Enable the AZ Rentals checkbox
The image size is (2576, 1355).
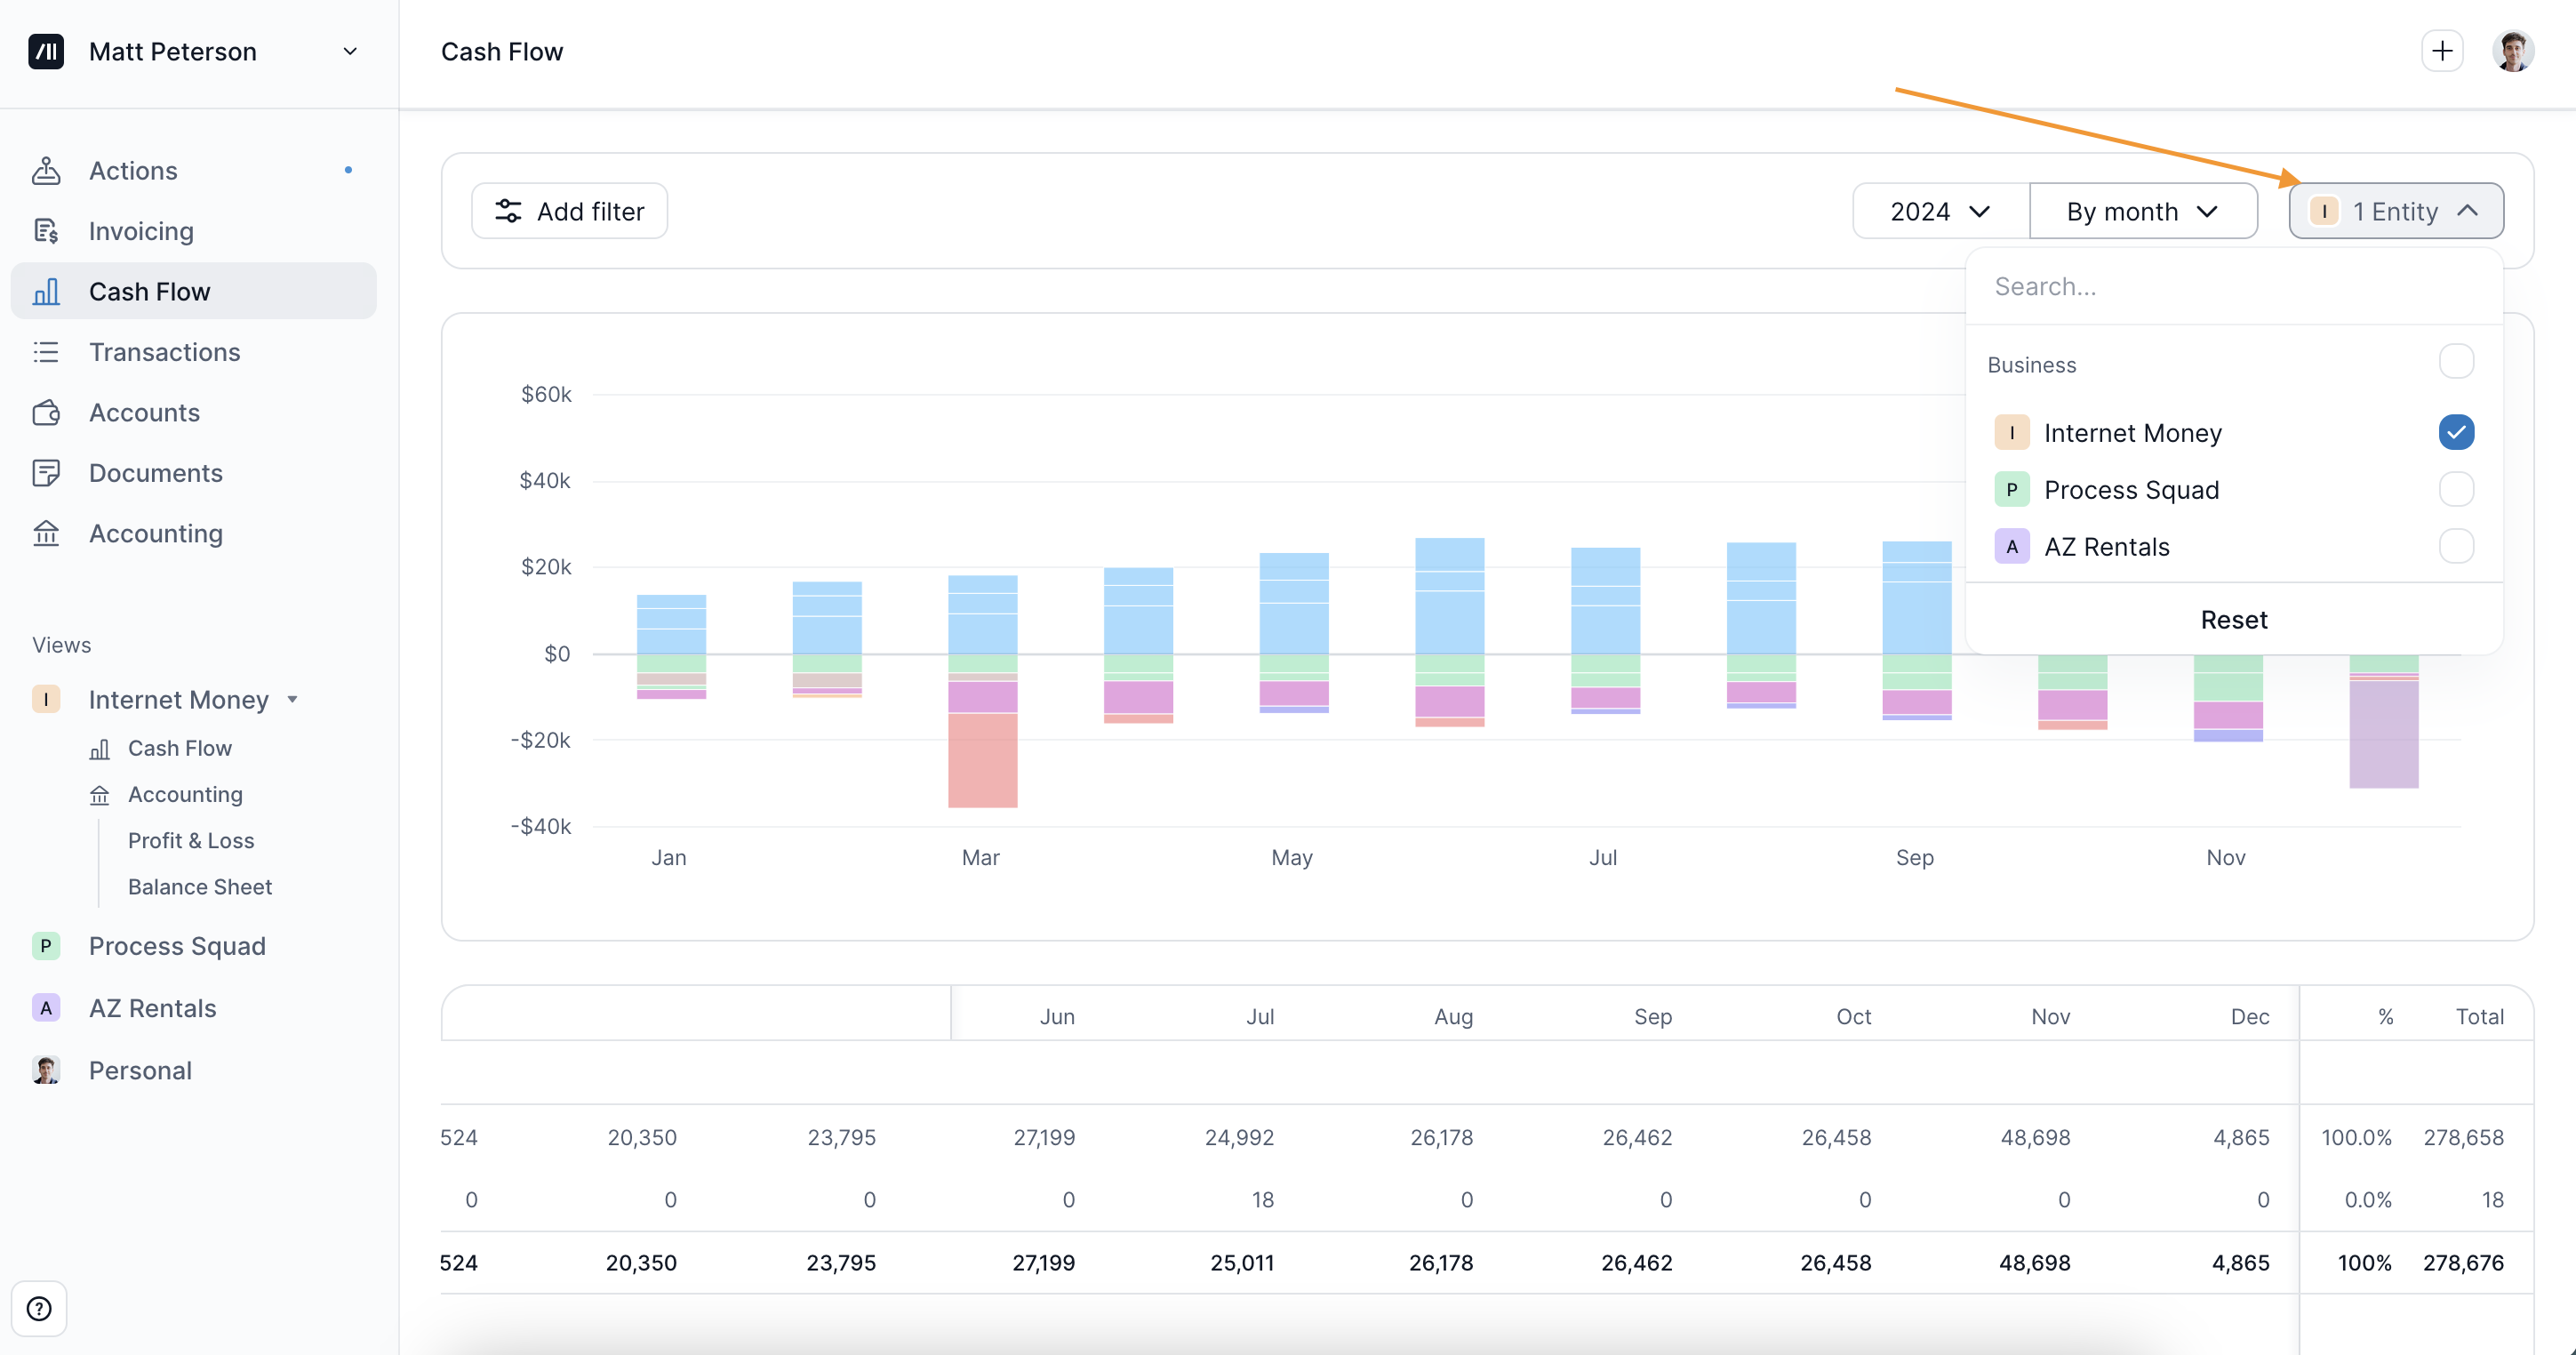(2457, 546)
